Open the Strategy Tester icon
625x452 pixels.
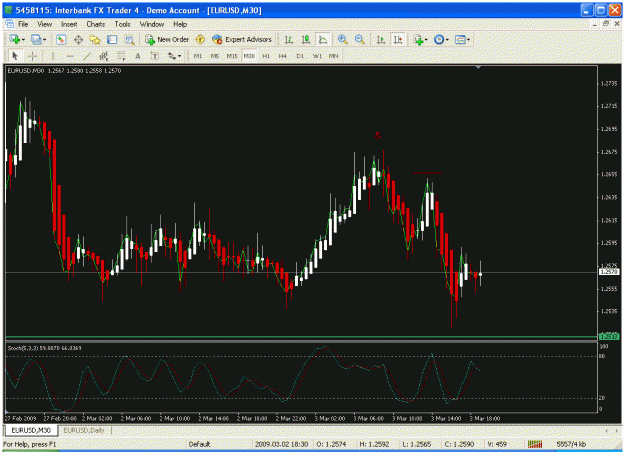click(129, 39)
